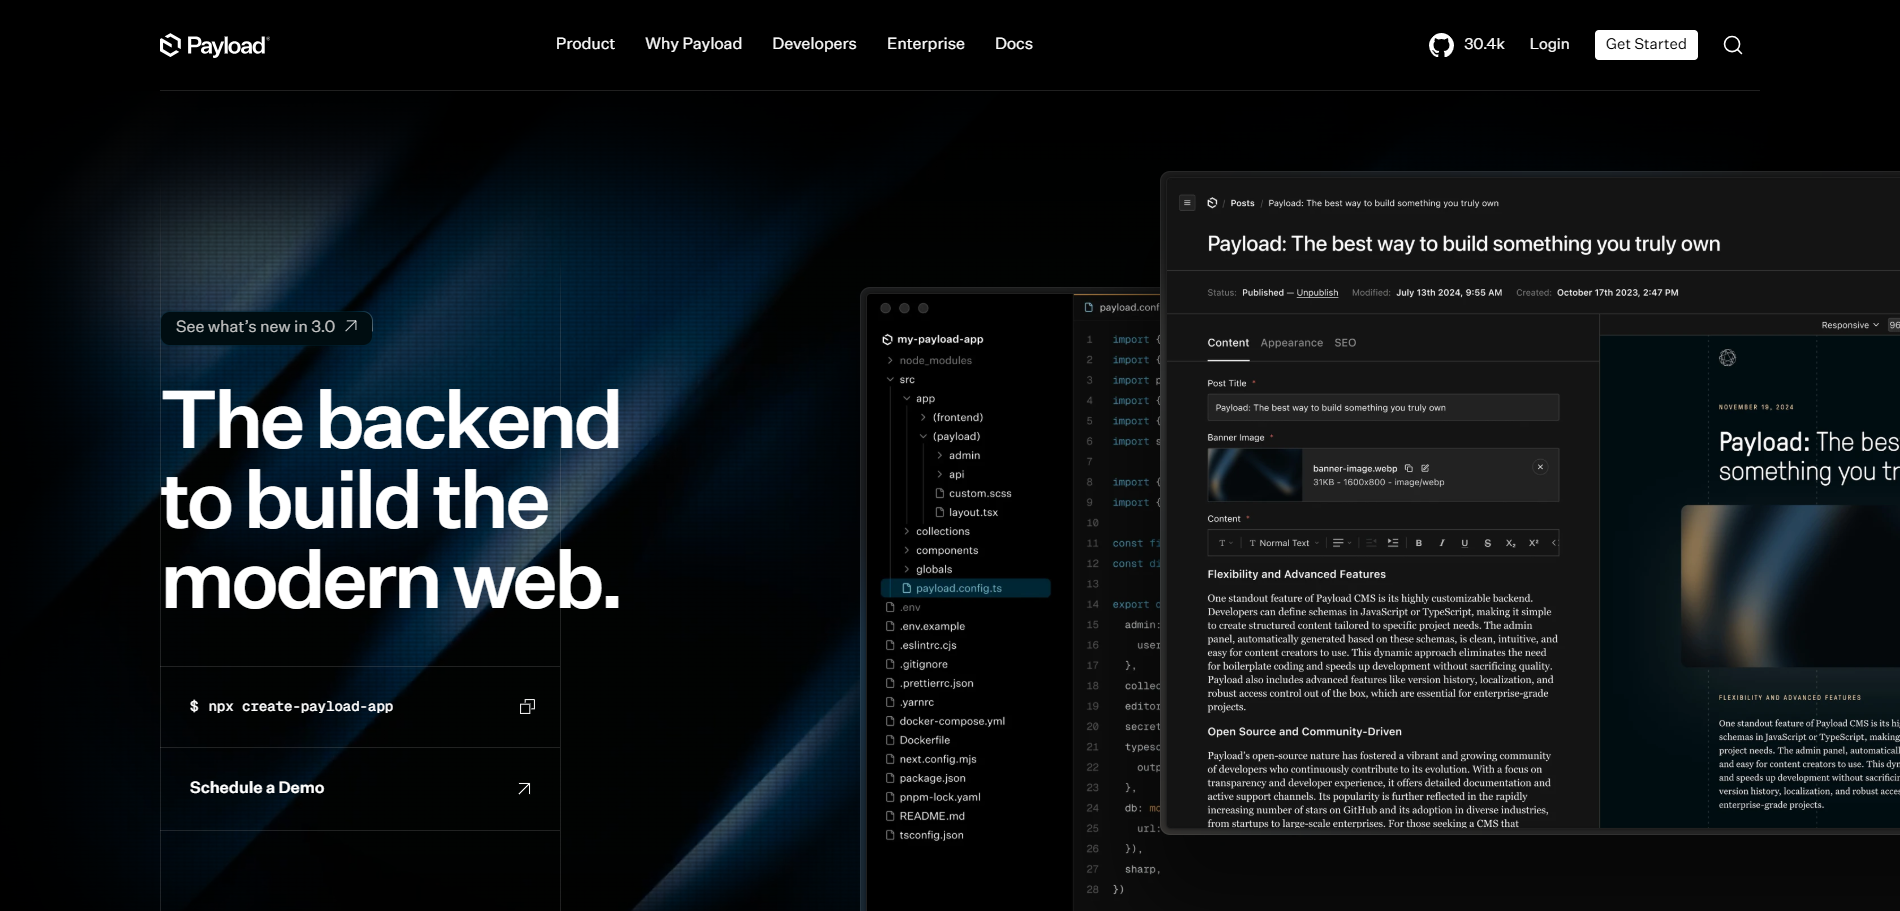Viewport: 1900px width, 911px height.
Task: Click the arrow icon beside Schedule a Demo
Action: [524, 789]
